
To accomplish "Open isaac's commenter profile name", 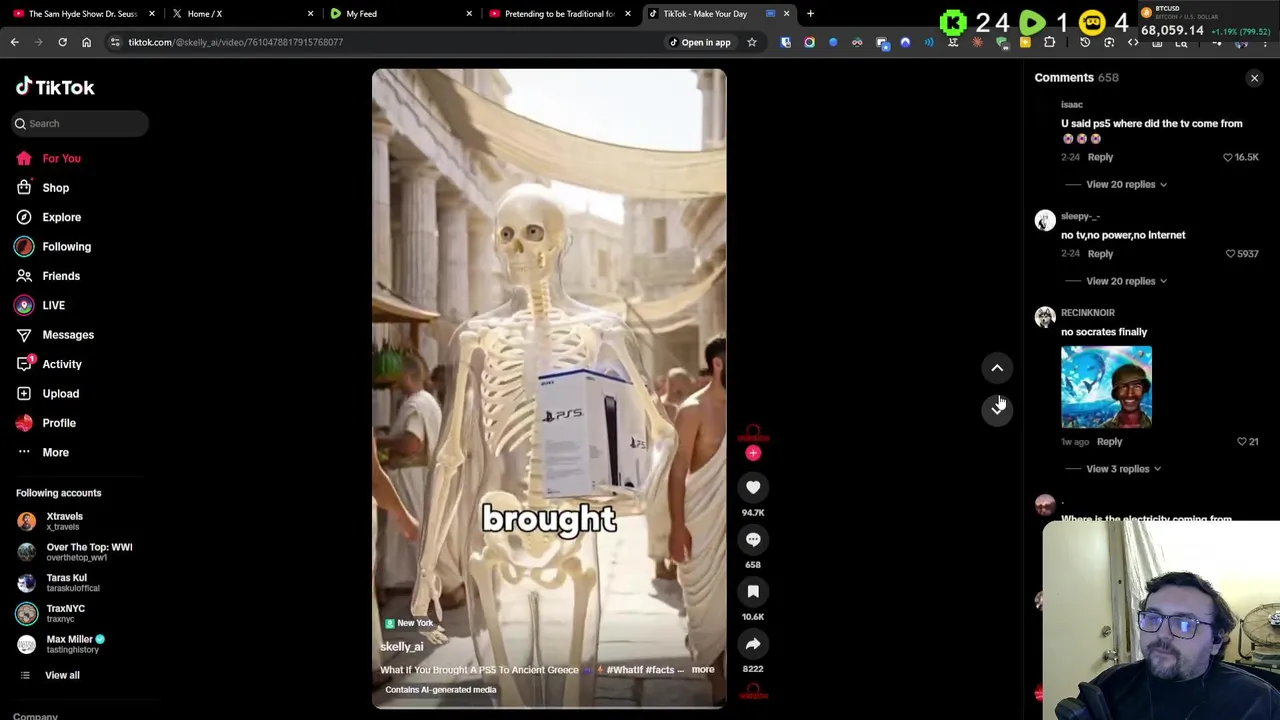I will pos(1072,104).
